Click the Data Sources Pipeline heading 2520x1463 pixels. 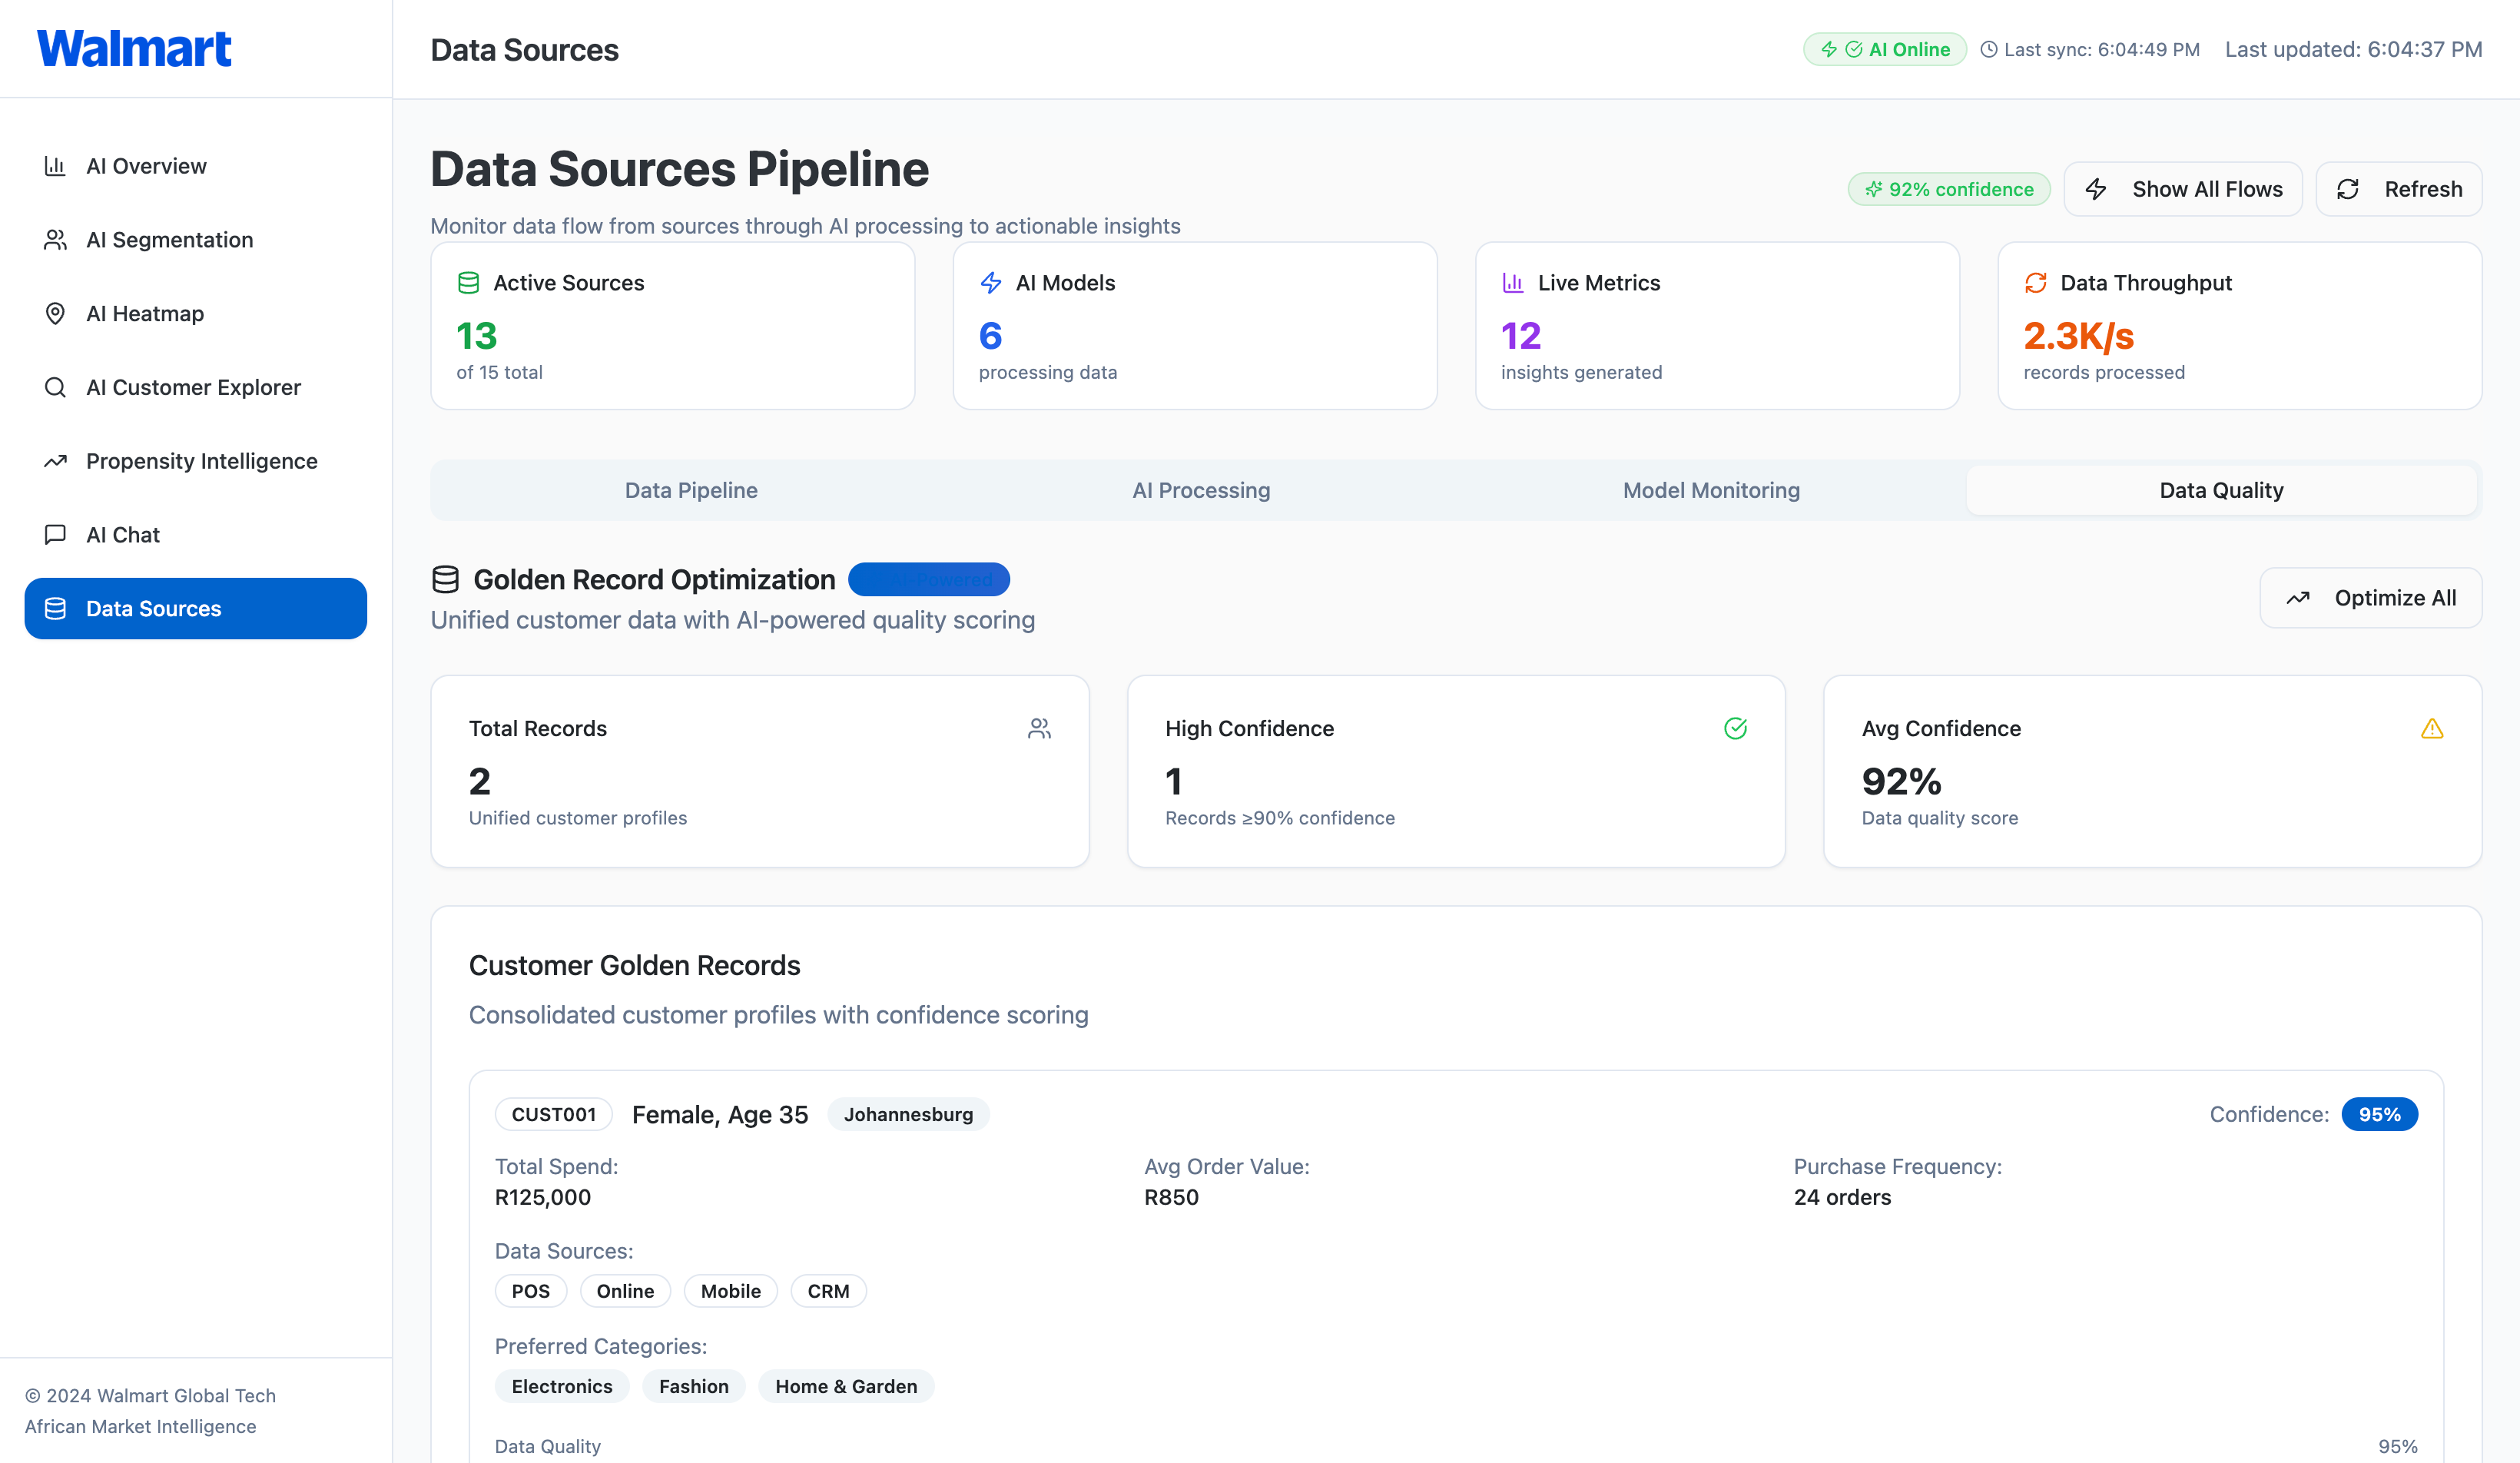[680, 169]
